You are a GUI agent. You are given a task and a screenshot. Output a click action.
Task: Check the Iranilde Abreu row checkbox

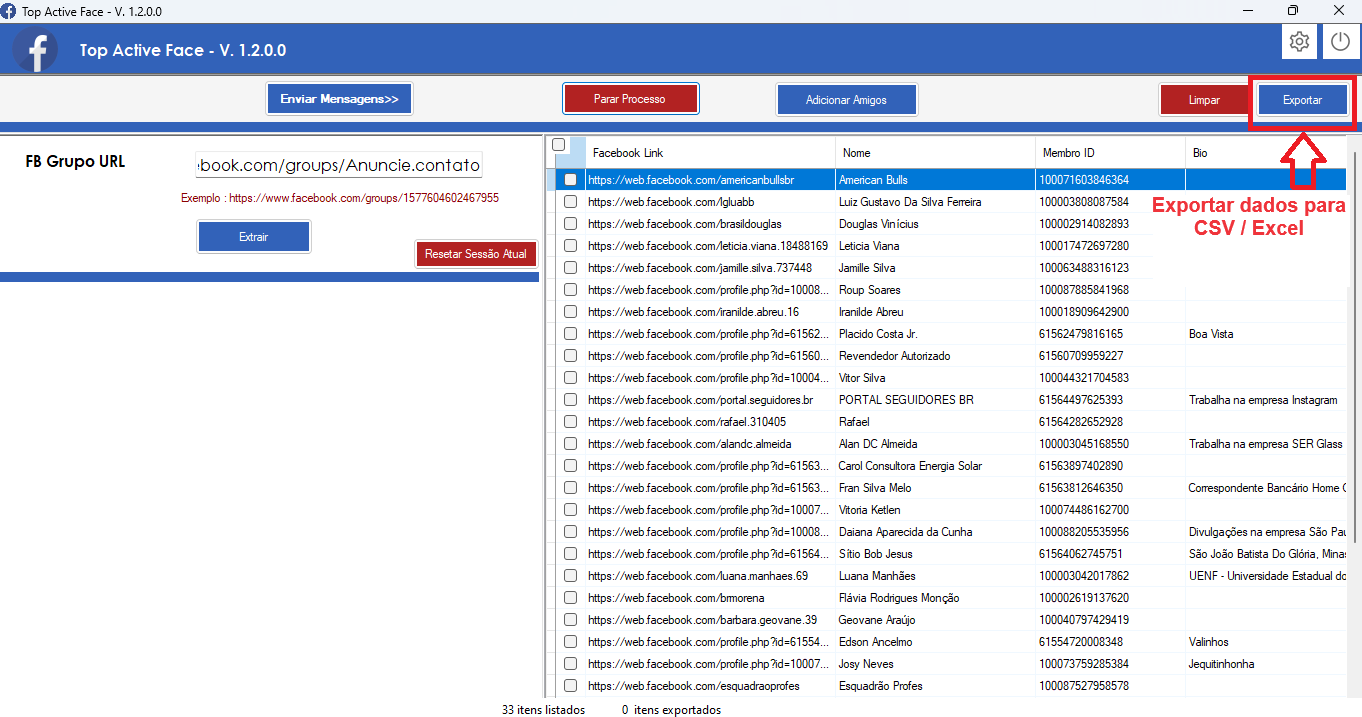[x=570, y=312]
